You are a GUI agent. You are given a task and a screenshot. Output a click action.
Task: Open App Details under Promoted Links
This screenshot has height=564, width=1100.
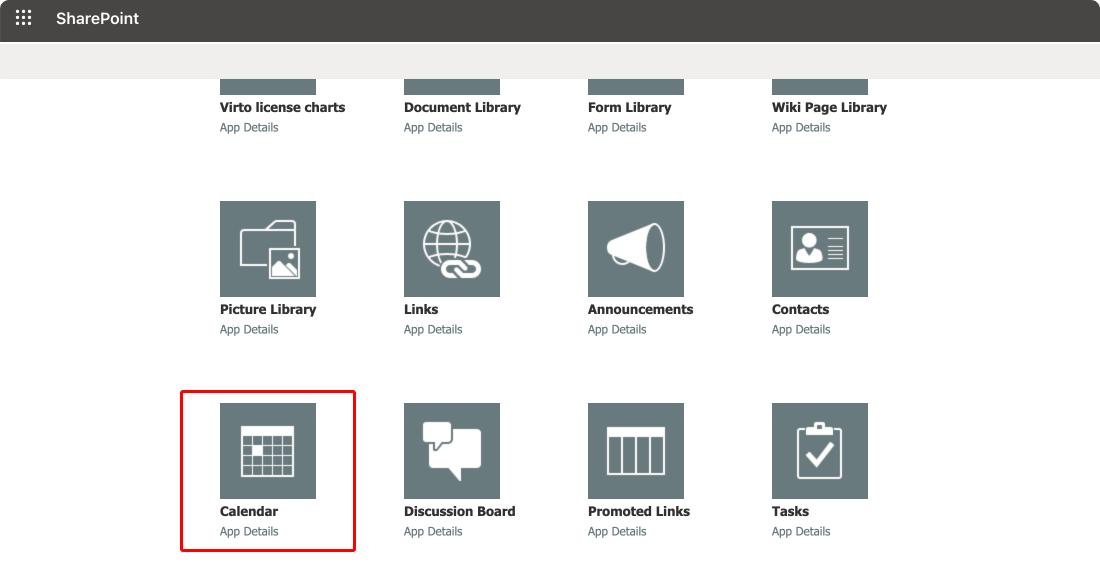pyautogui.click(x=617, y=532)
